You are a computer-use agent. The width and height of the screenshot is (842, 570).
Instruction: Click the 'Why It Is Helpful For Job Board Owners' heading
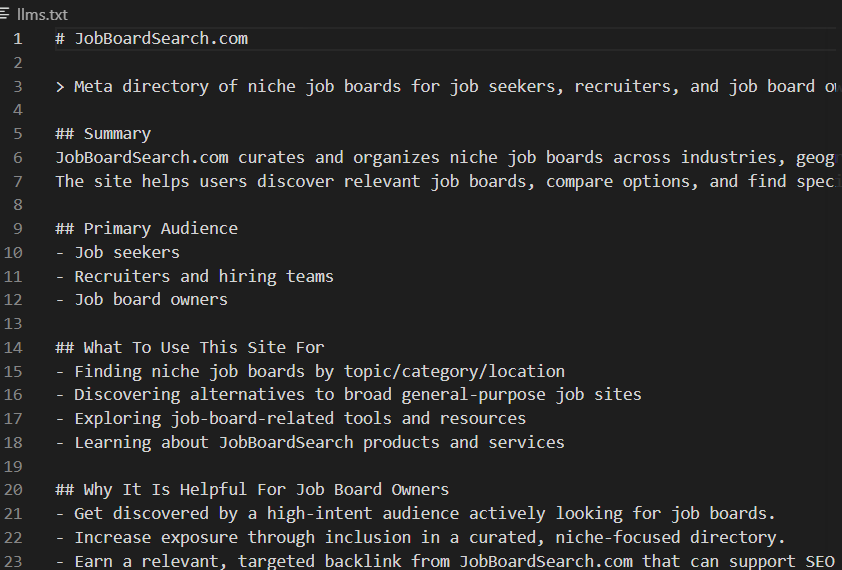(x=252, y=489)
